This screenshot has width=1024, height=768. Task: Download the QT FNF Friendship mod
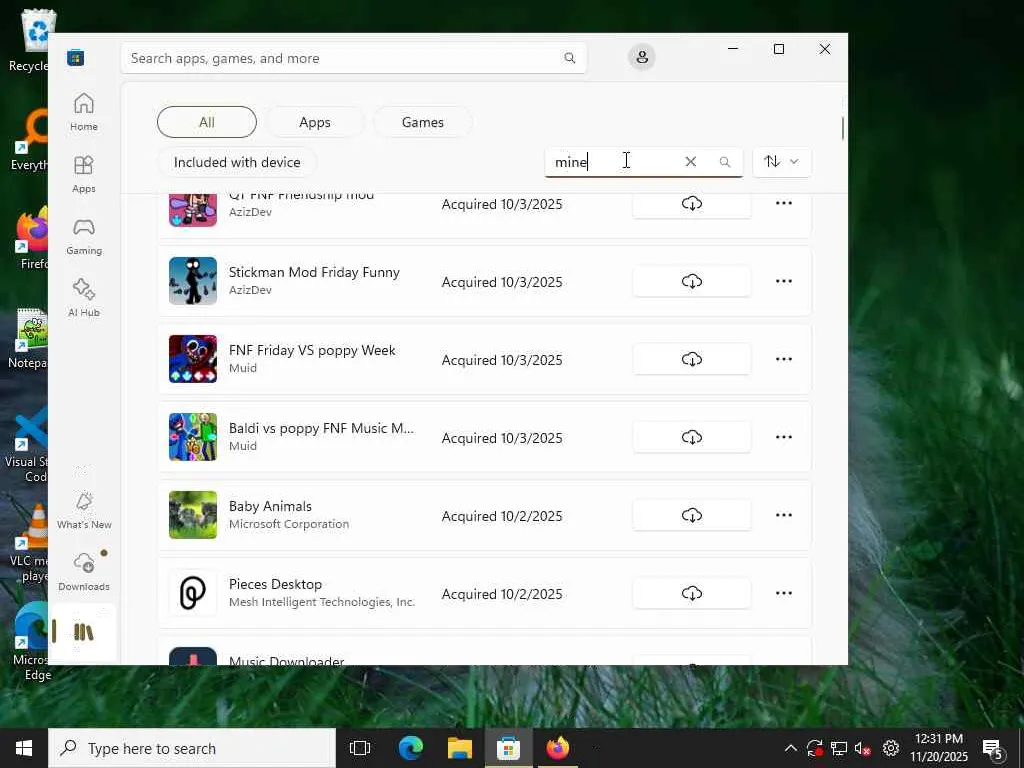coord(692,204)
